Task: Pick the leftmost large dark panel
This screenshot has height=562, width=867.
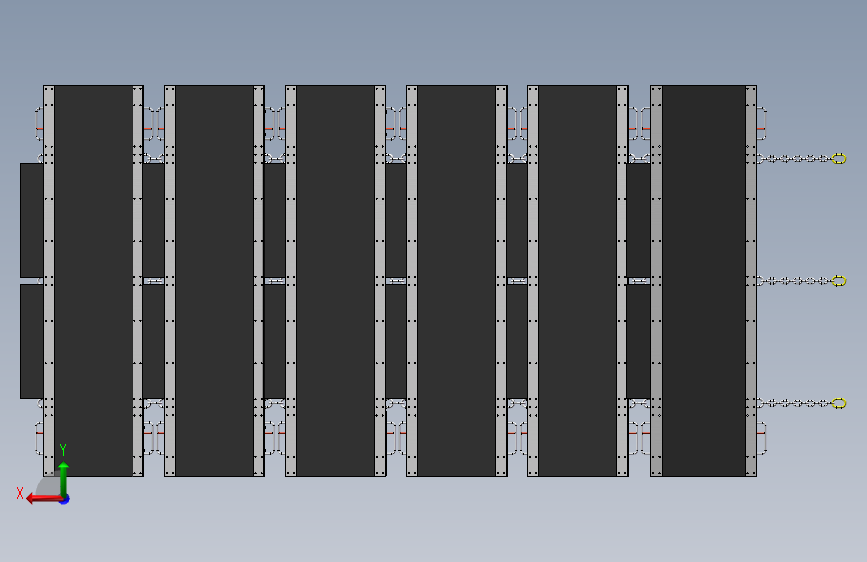Action: pyautogui.click(x=93, y=280)
